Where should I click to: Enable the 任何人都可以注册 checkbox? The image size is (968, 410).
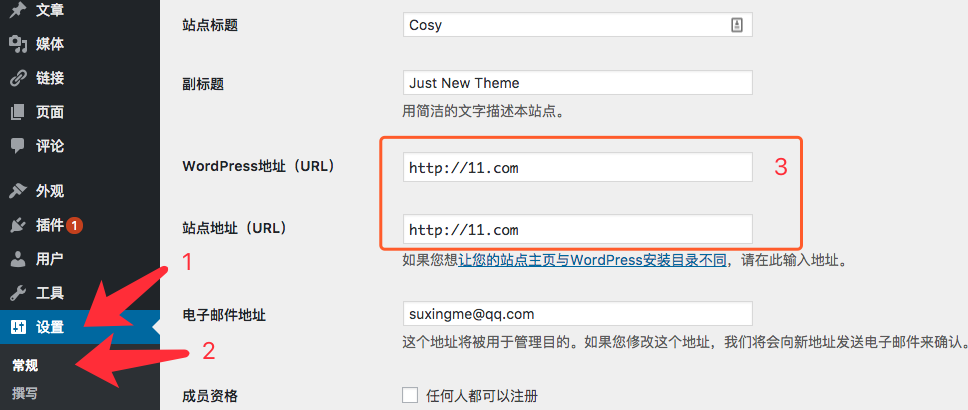[x=410, y=395]
